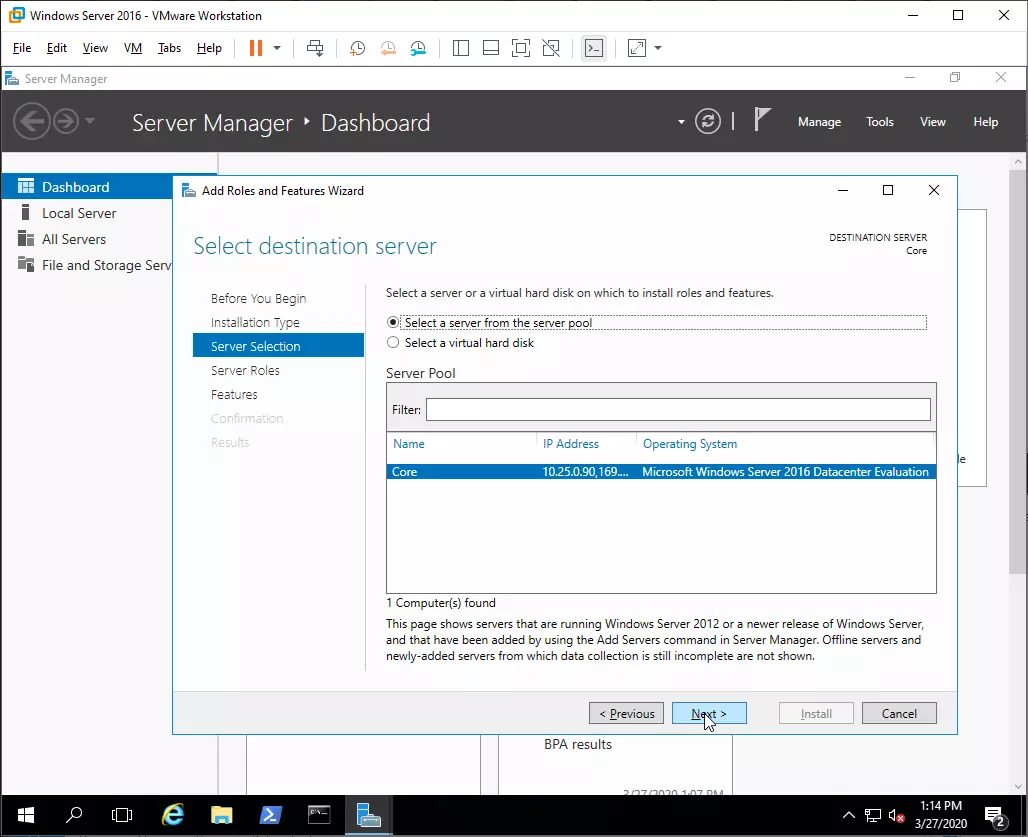Expand the navigation history dropdown arrow
Image resolution: width=1028 pixels, height=837 pixels.
[90, 121]
